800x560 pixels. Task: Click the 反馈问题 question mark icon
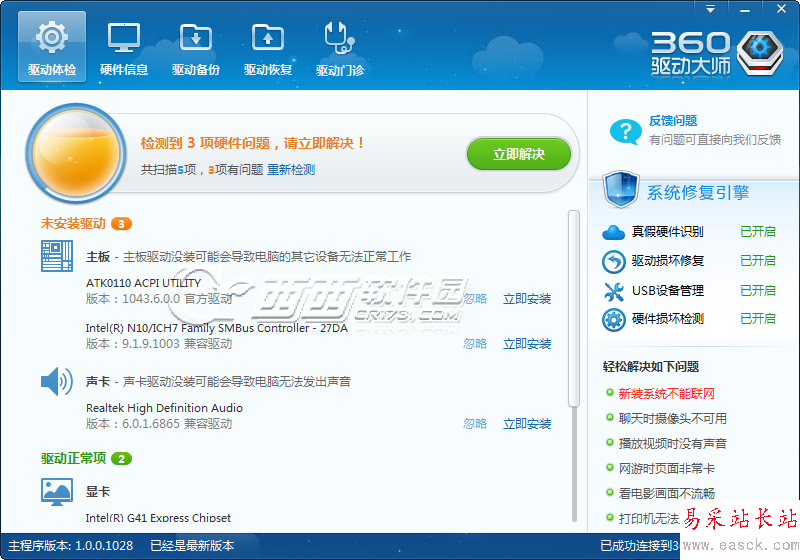[626, 132]
